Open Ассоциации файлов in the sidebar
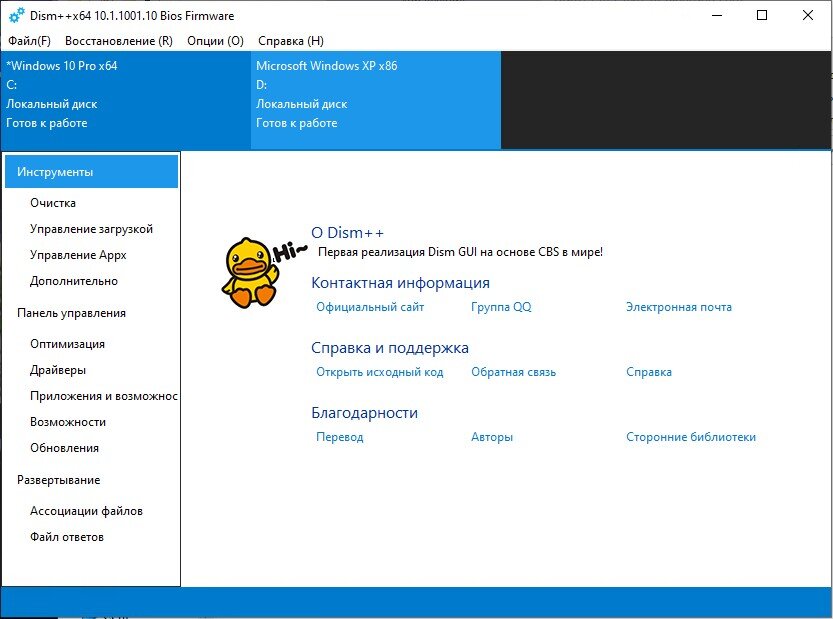 click(86, 511)
